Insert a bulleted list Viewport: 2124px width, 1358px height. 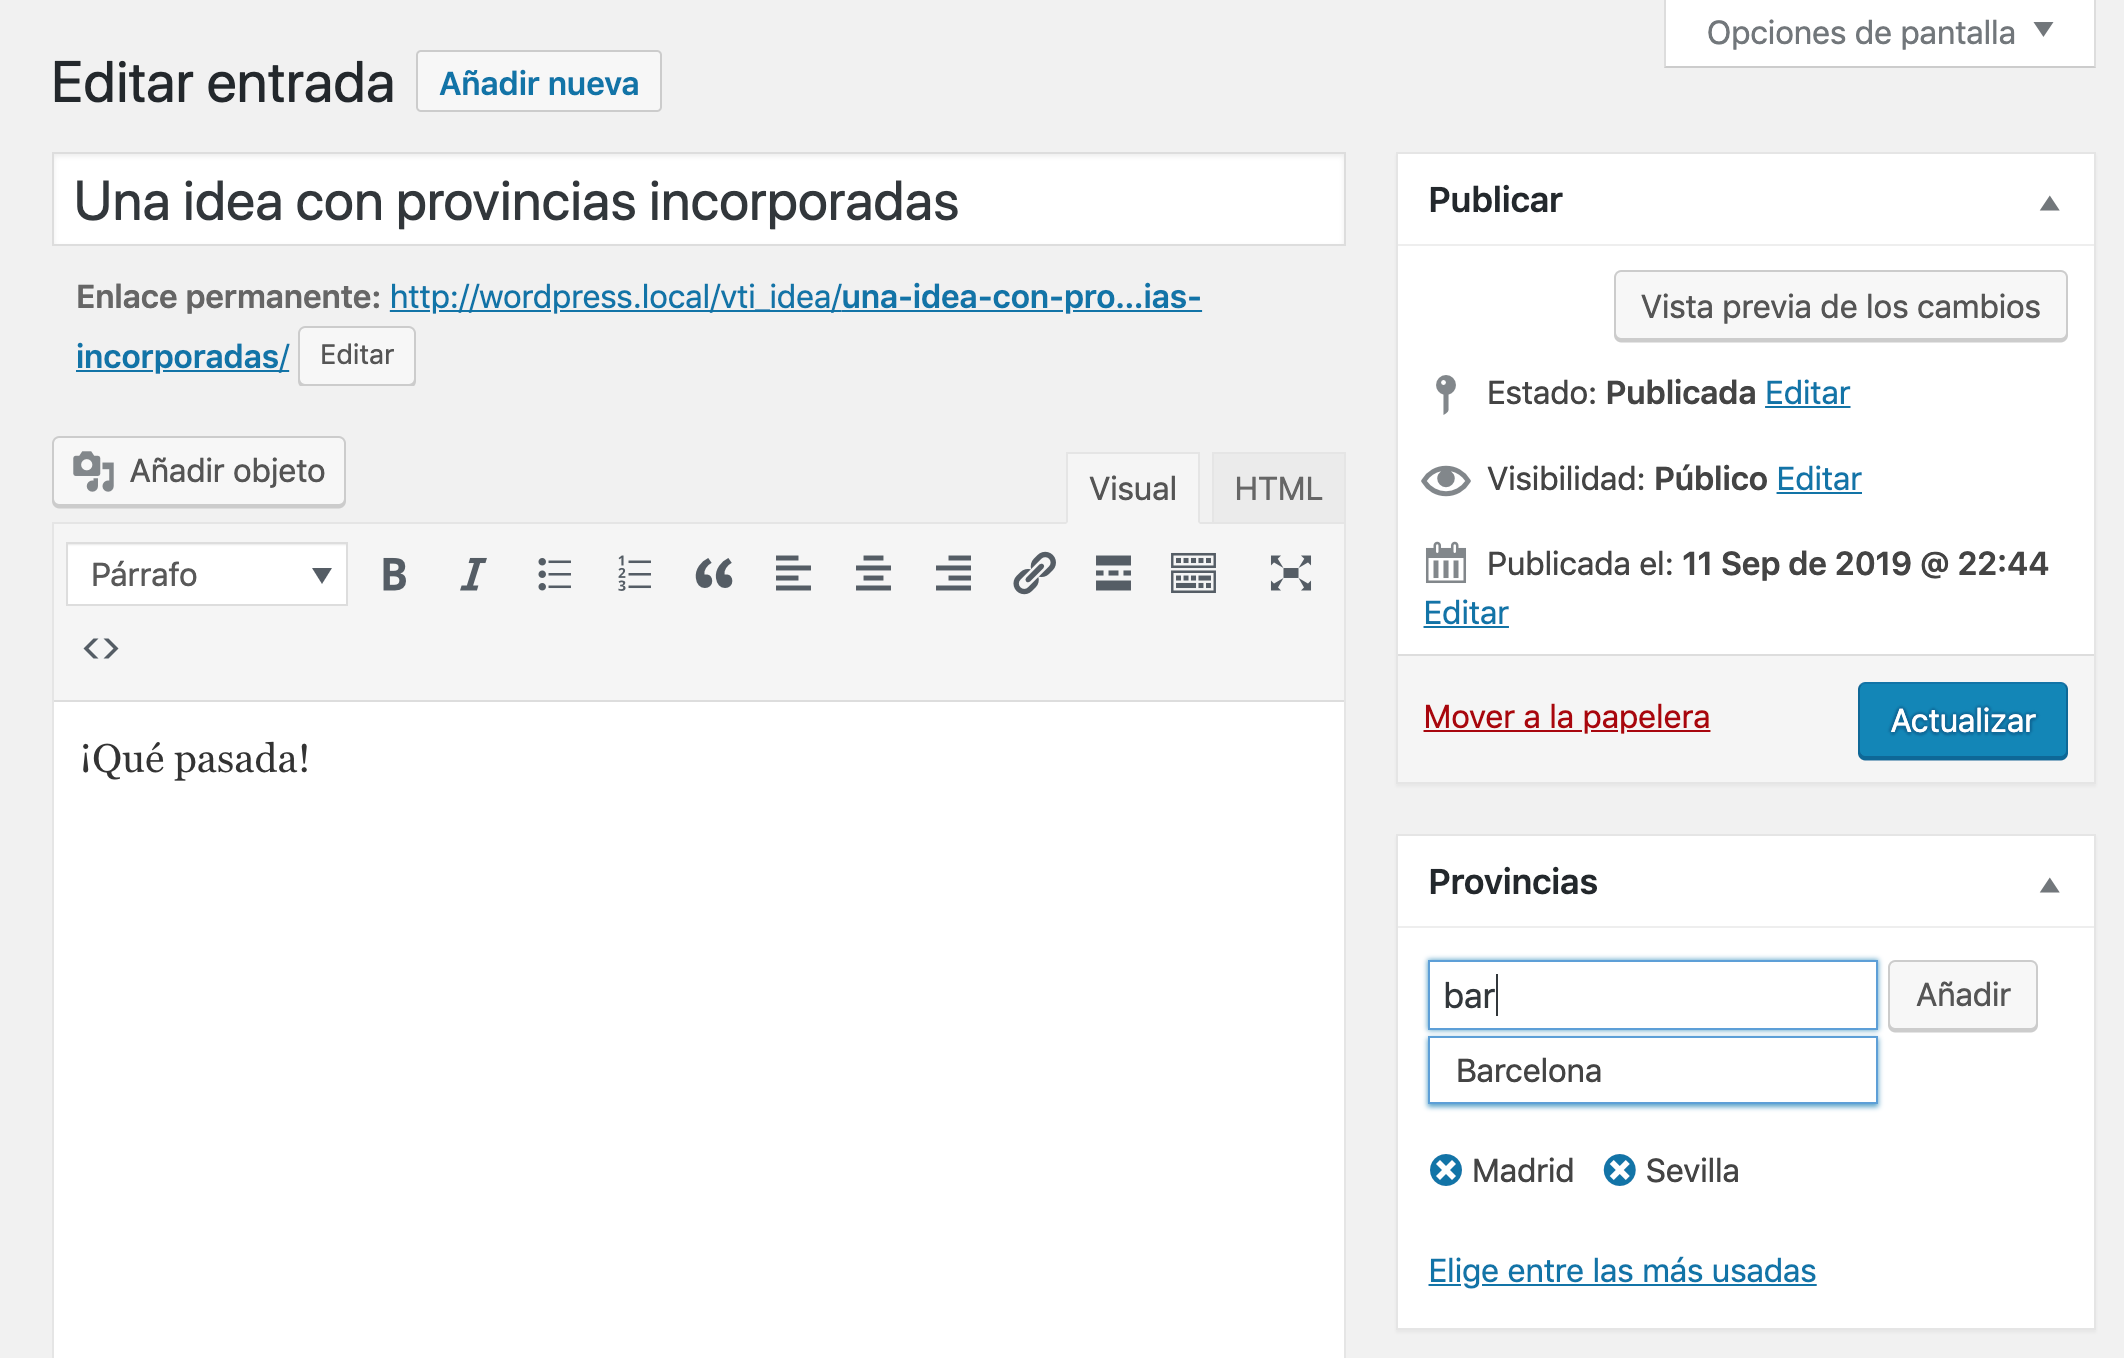(554, 575)
